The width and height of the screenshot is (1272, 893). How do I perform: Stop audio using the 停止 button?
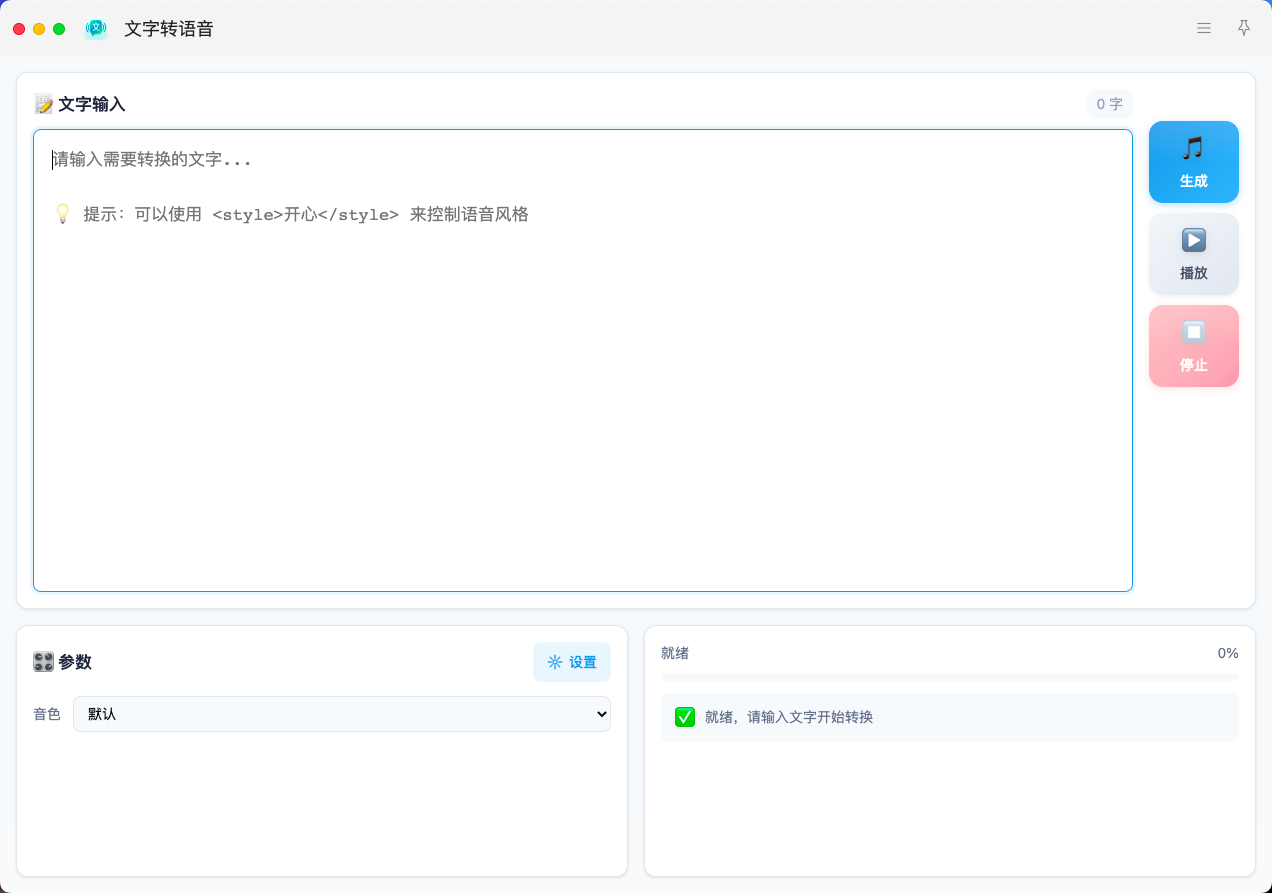(x=1193, y=346)
